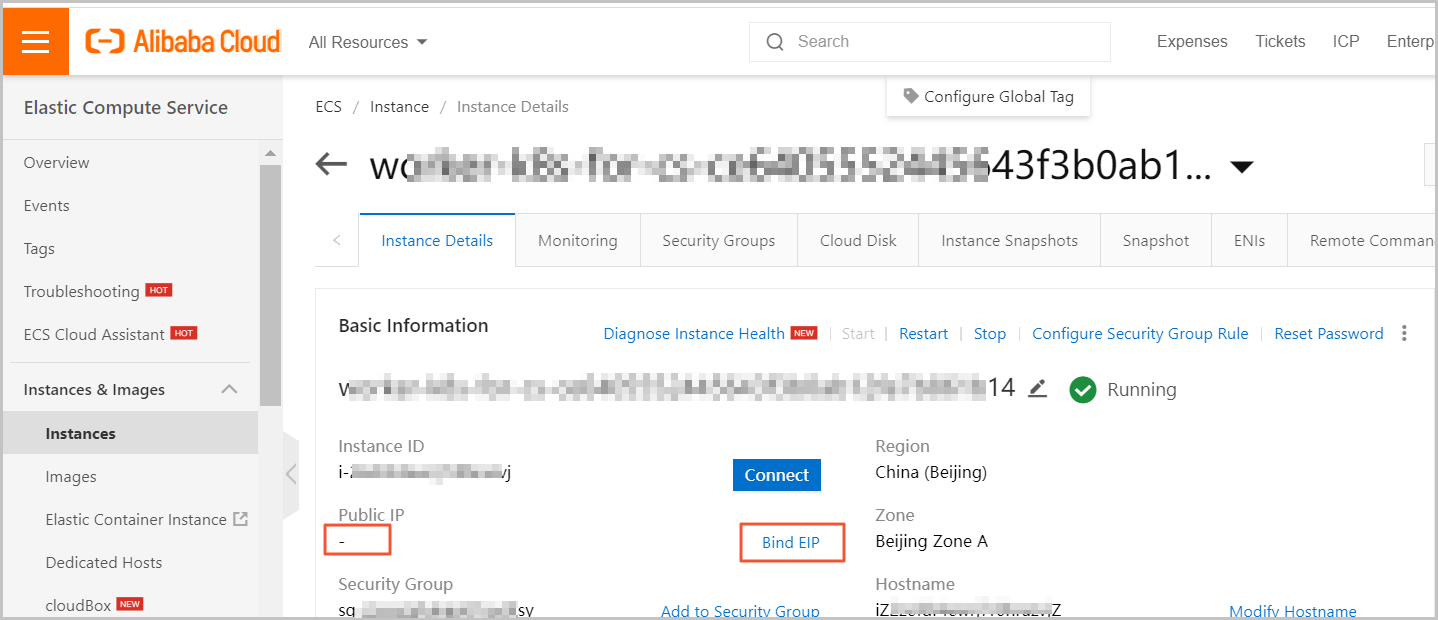Click the Restart link
1438x620 pixels.
coord(923,334)
